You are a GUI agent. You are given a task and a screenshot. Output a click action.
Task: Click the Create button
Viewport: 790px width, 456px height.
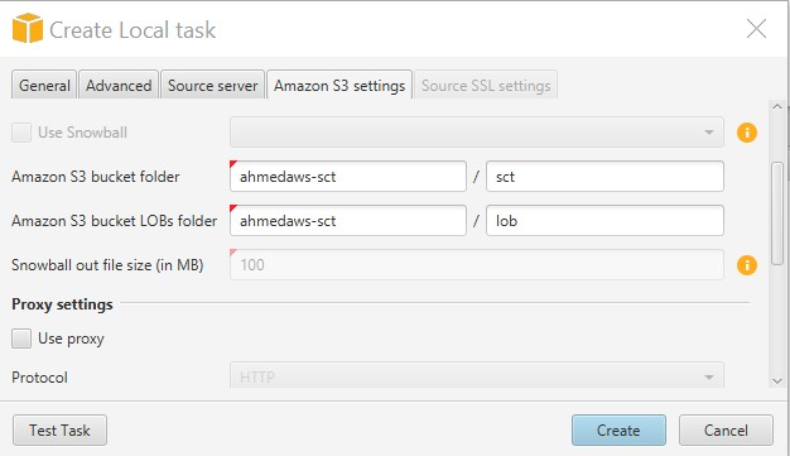click(x=618, y=430)
